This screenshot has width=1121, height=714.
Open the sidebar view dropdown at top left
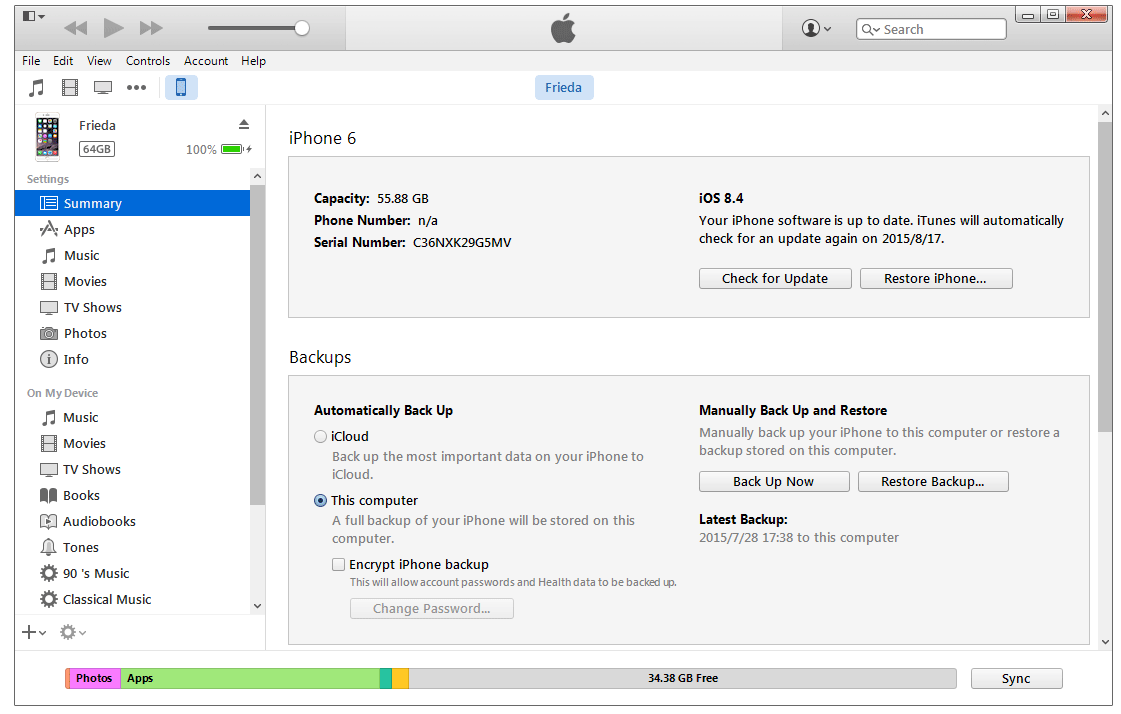click(x=34, y=16)
